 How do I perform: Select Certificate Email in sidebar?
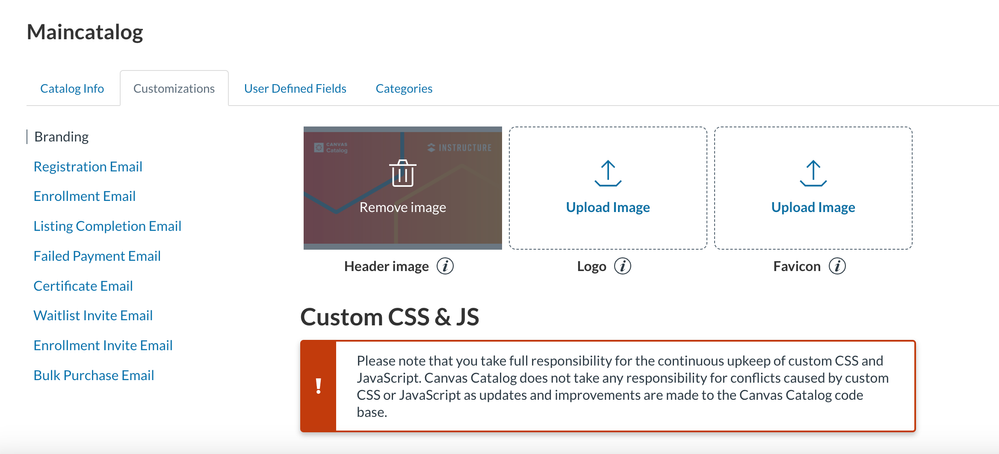[83, 286]
